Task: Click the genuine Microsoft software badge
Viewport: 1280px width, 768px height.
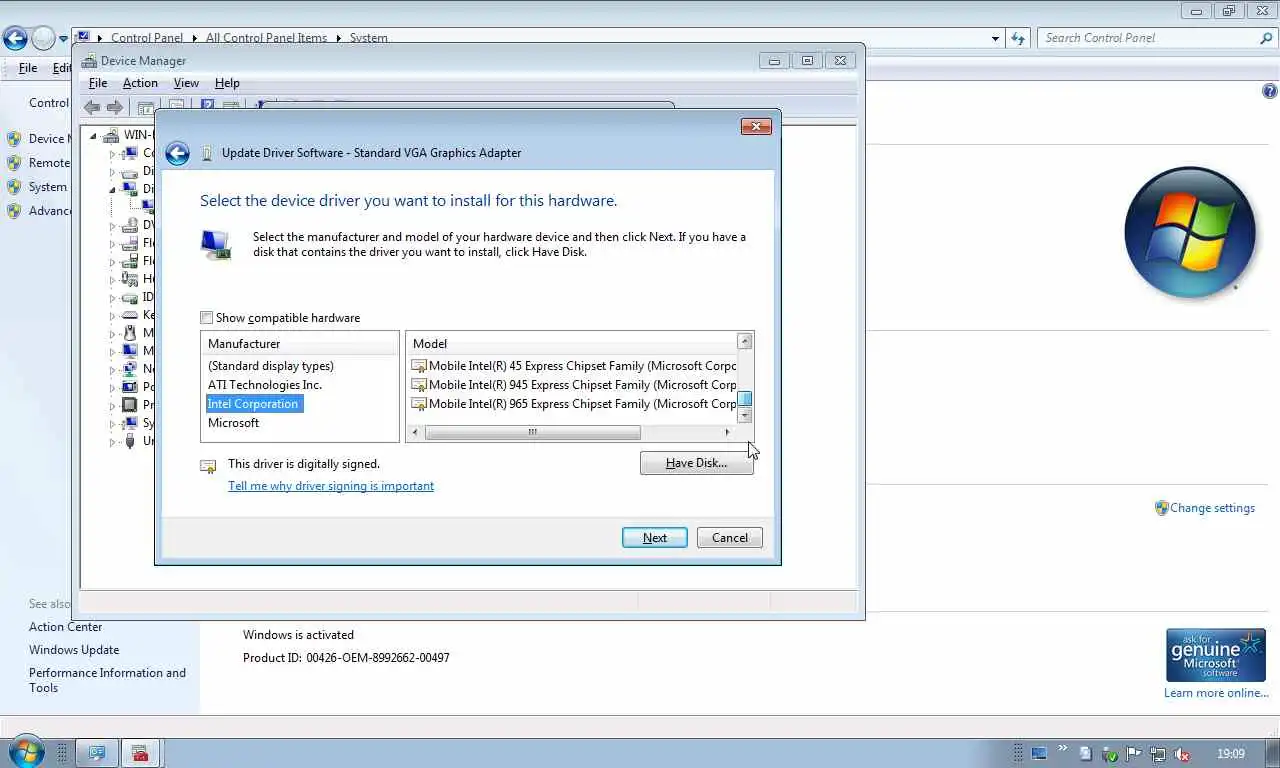Action: click(1216, 655)
